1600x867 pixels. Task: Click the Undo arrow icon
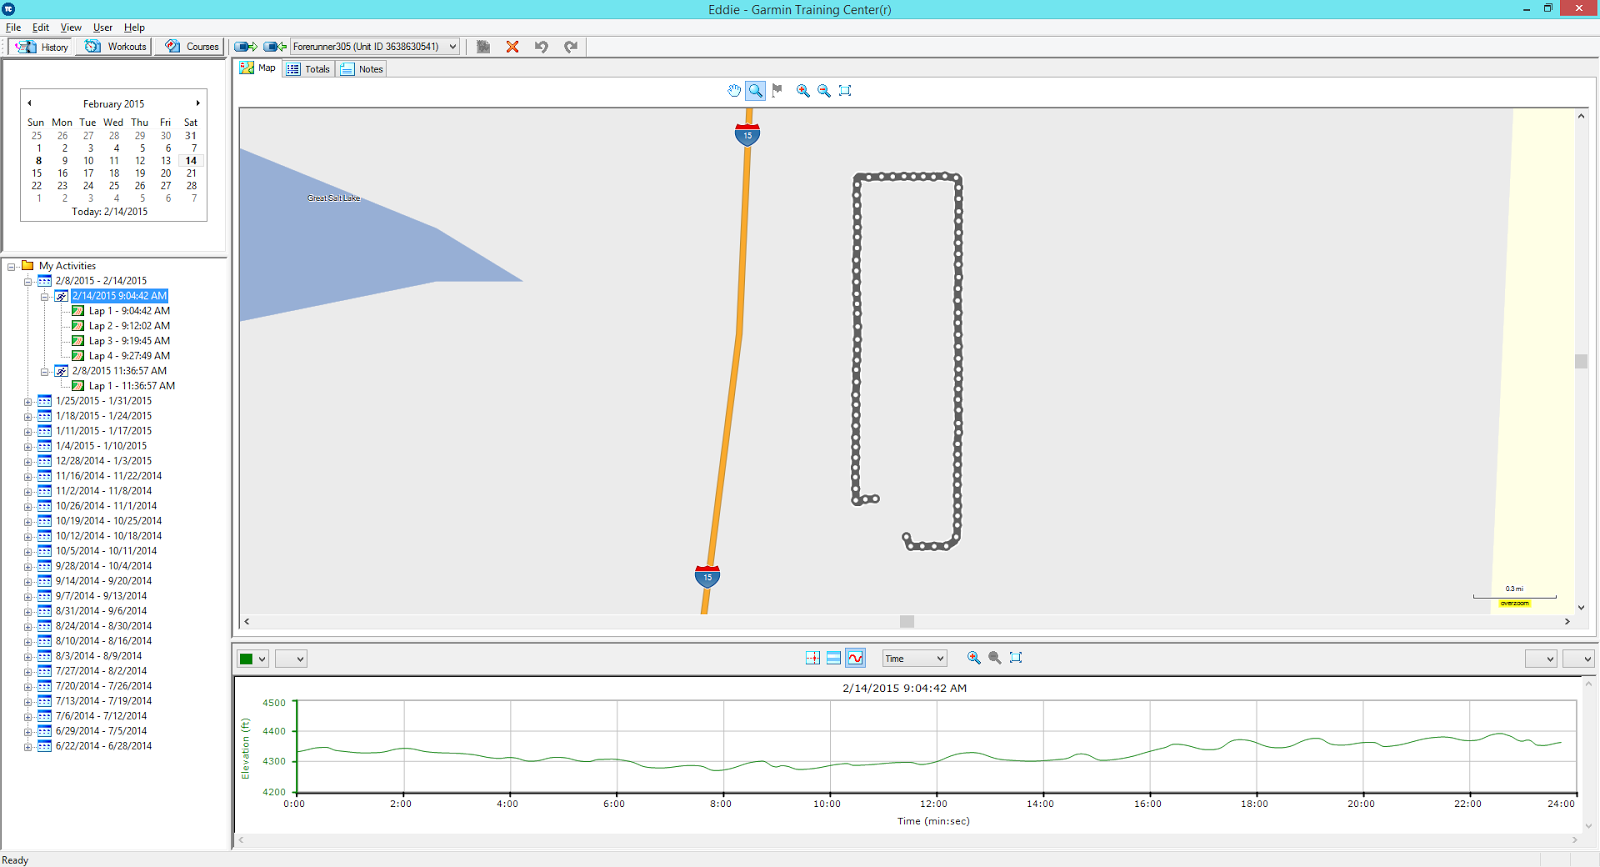541,47
